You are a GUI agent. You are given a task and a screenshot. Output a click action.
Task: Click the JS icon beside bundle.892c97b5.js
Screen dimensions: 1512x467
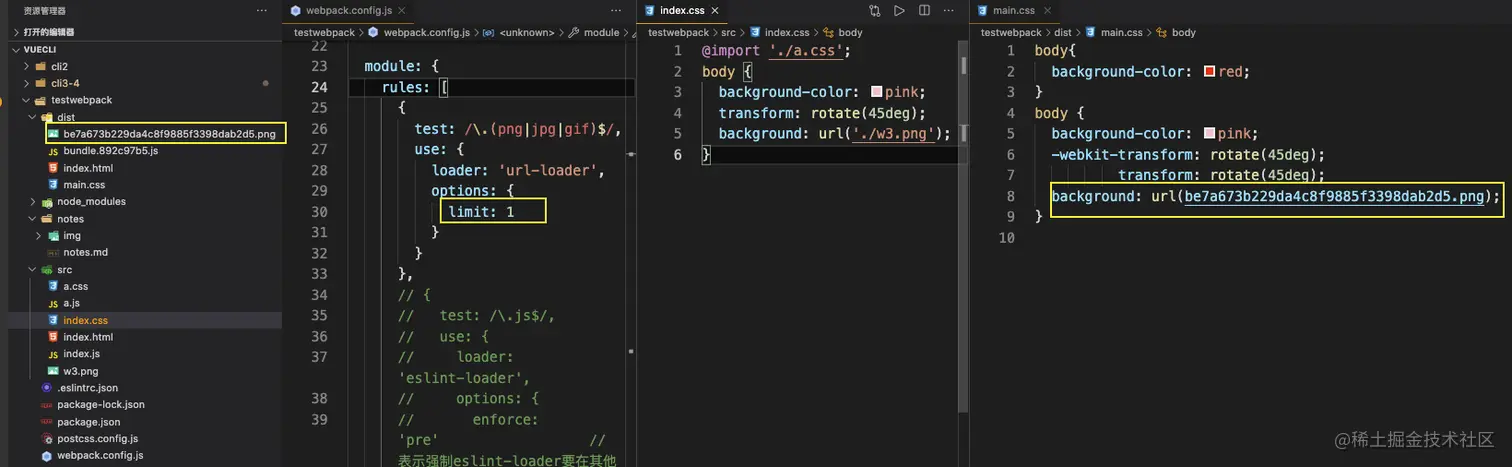point(53,151)
